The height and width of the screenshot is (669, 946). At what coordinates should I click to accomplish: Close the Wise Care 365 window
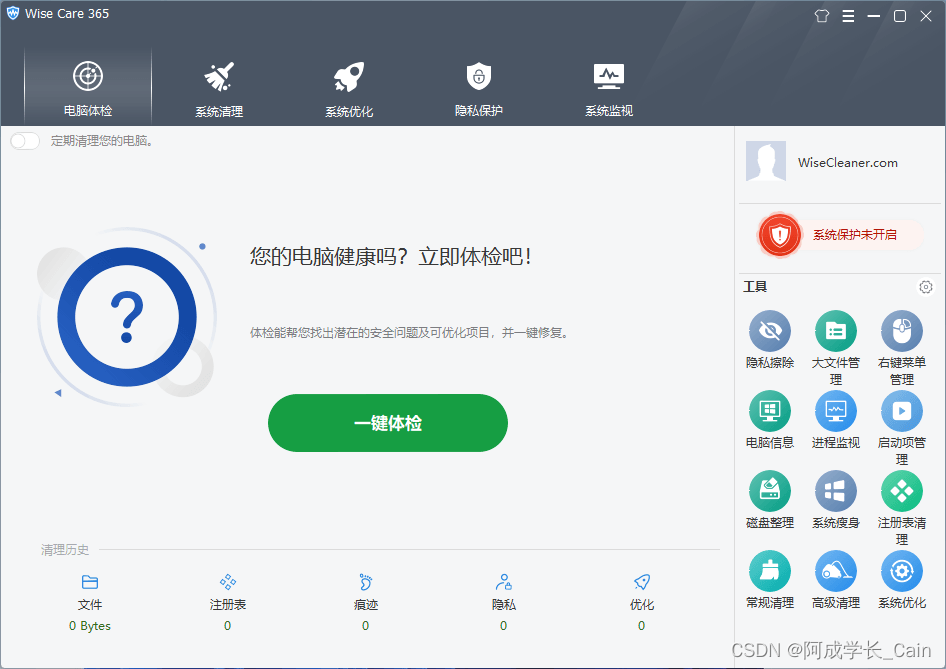pos(926,16)
